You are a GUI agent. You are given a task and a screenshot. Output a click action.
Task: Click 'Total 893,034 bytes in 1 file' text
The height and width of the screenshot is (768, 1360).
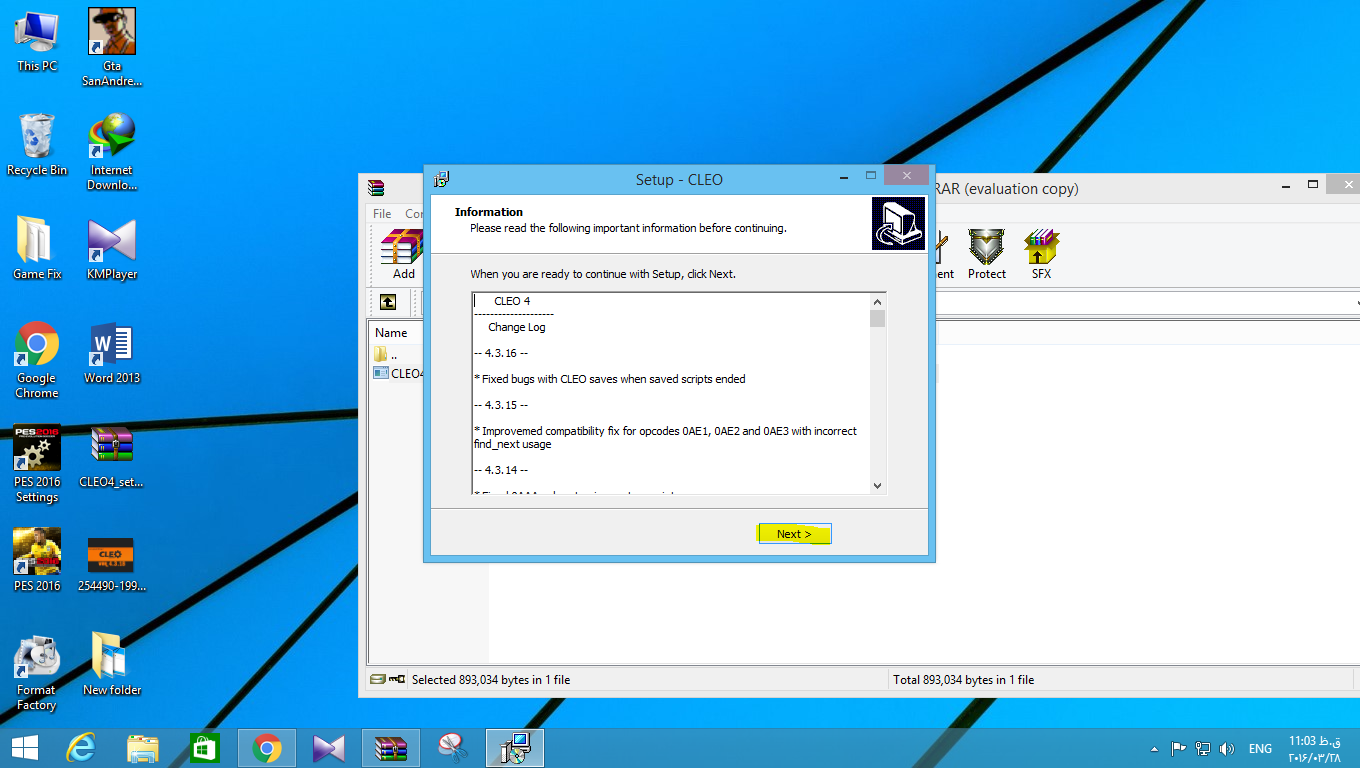click(x=964, y=680)
